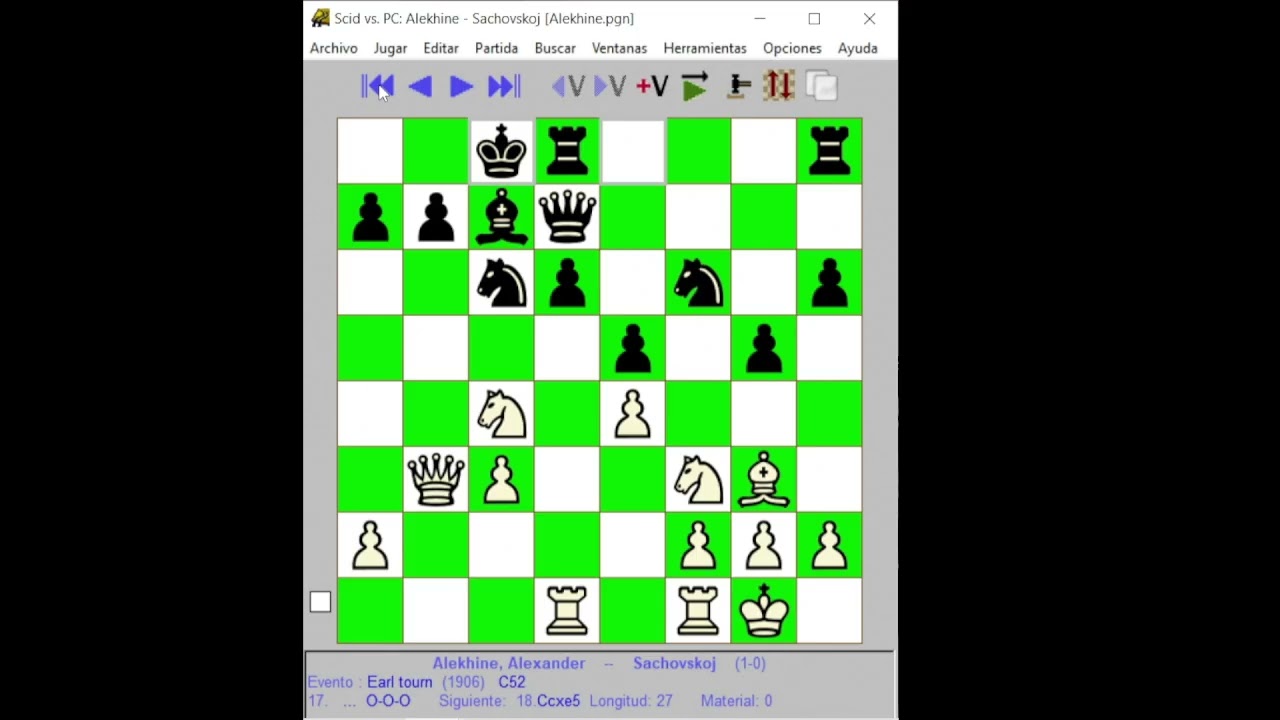Viewport: 1280px width, 720px height.
Task: Click the enter variation icon
Action: tap(610, 87)
